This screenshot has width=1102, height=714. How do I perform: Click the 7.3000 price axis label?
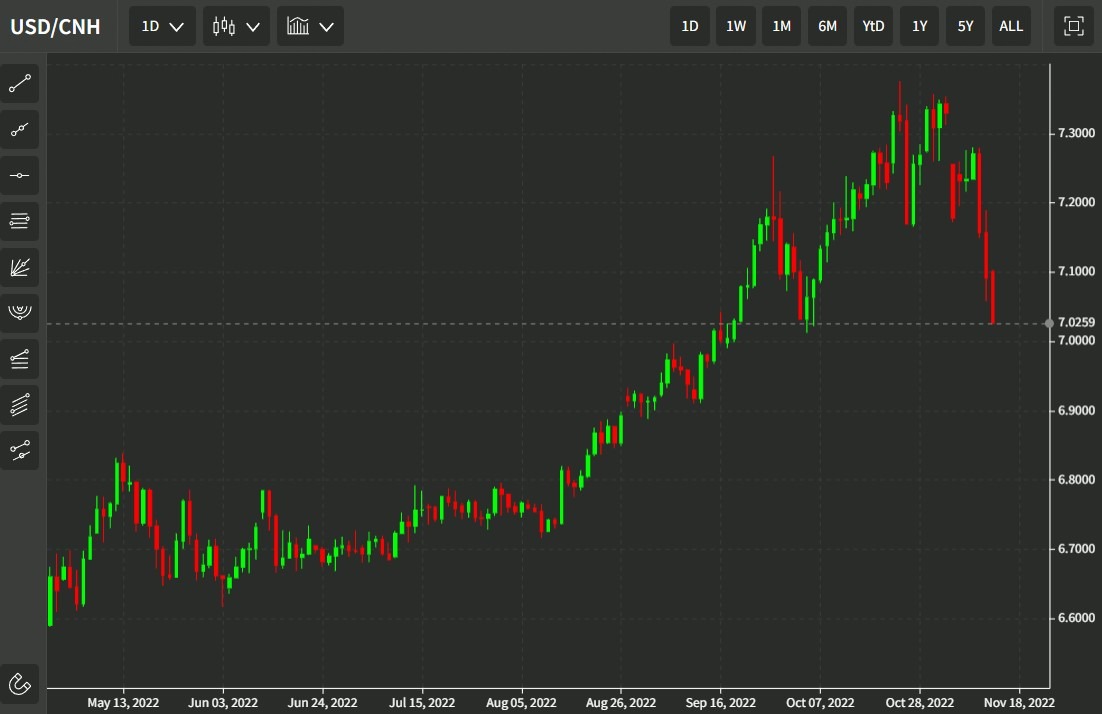[x=1076, y=133]
